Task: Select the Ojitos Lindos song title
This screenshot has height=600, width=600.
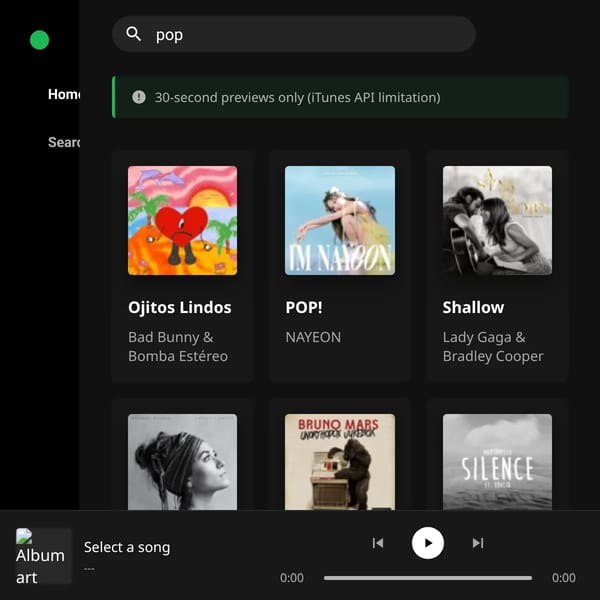Action: [180, 307]
